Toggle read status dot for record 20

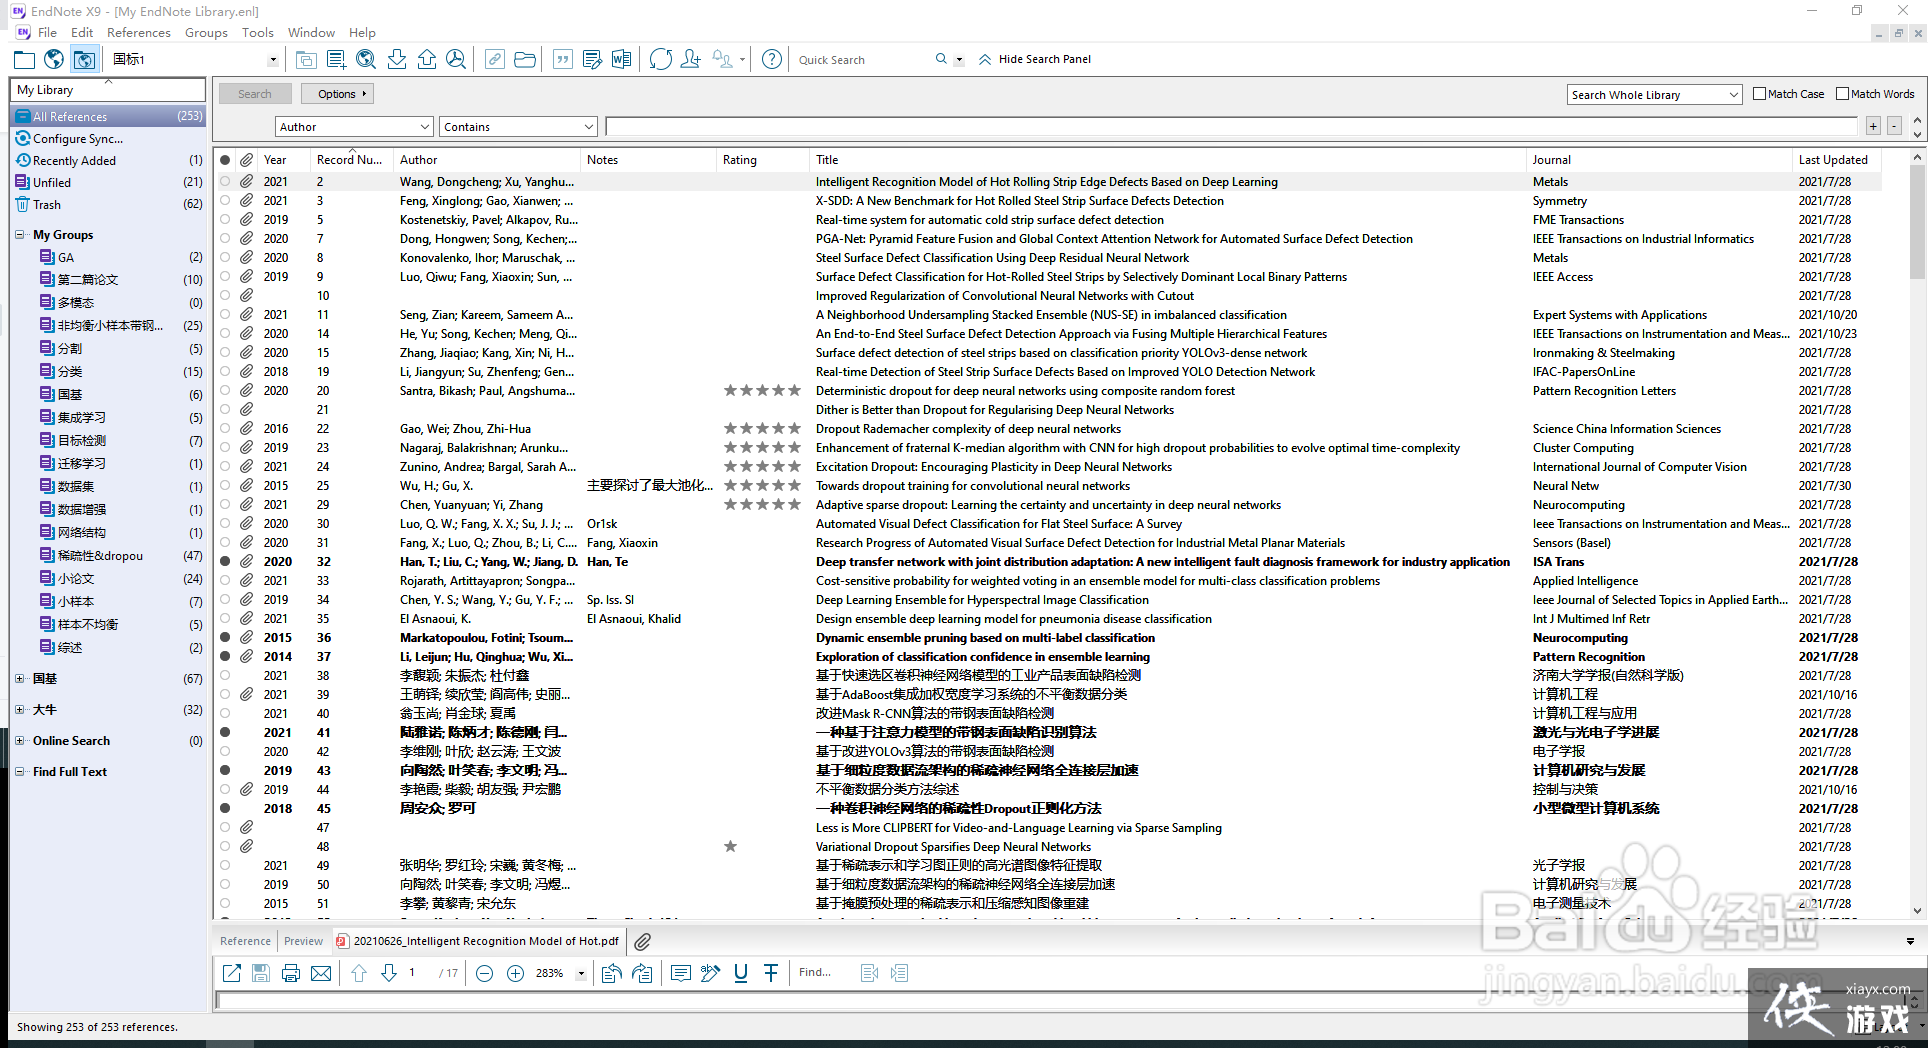(225, 391)
